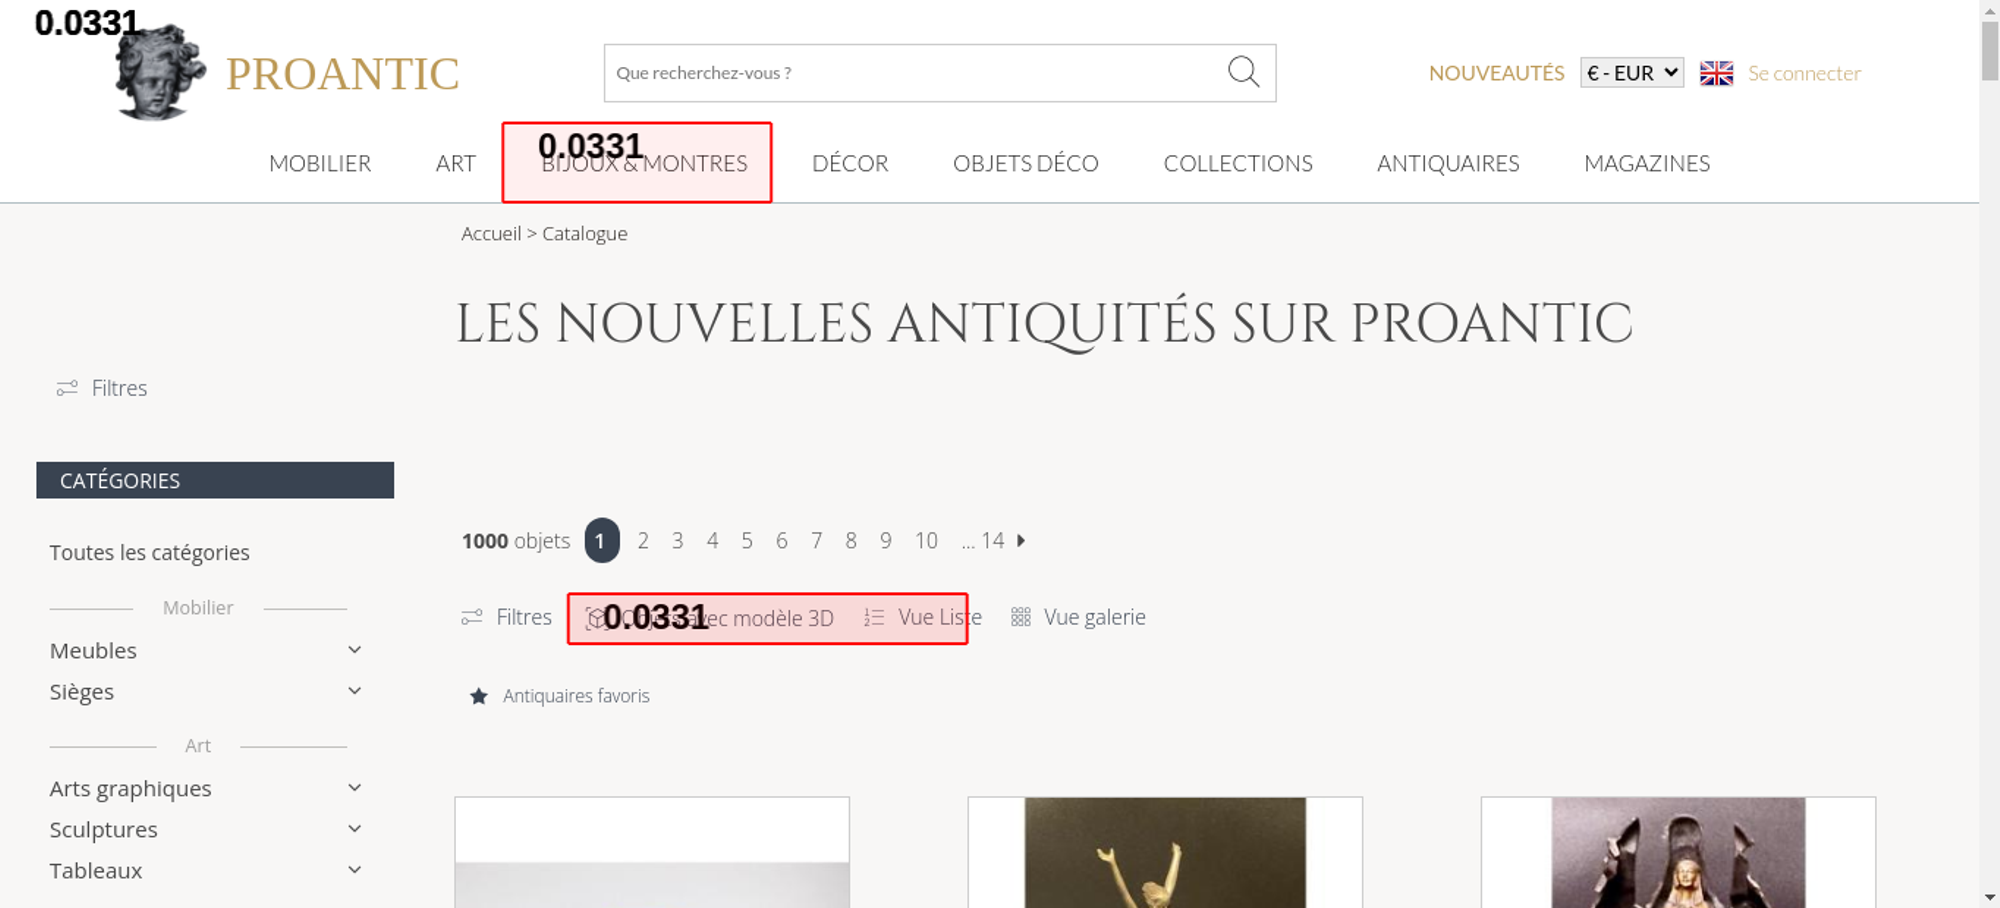The image size is (2000, 908).
Task: Go to page 10
Action: [x=926, y=541]
